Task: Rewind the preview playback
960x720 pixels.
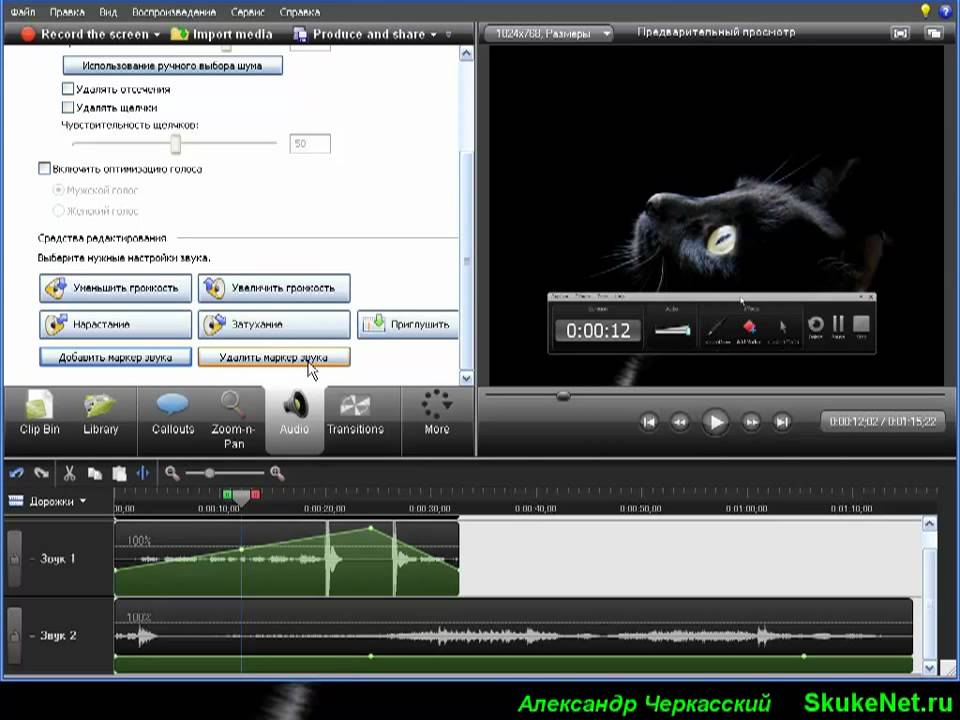Action: 680,422
